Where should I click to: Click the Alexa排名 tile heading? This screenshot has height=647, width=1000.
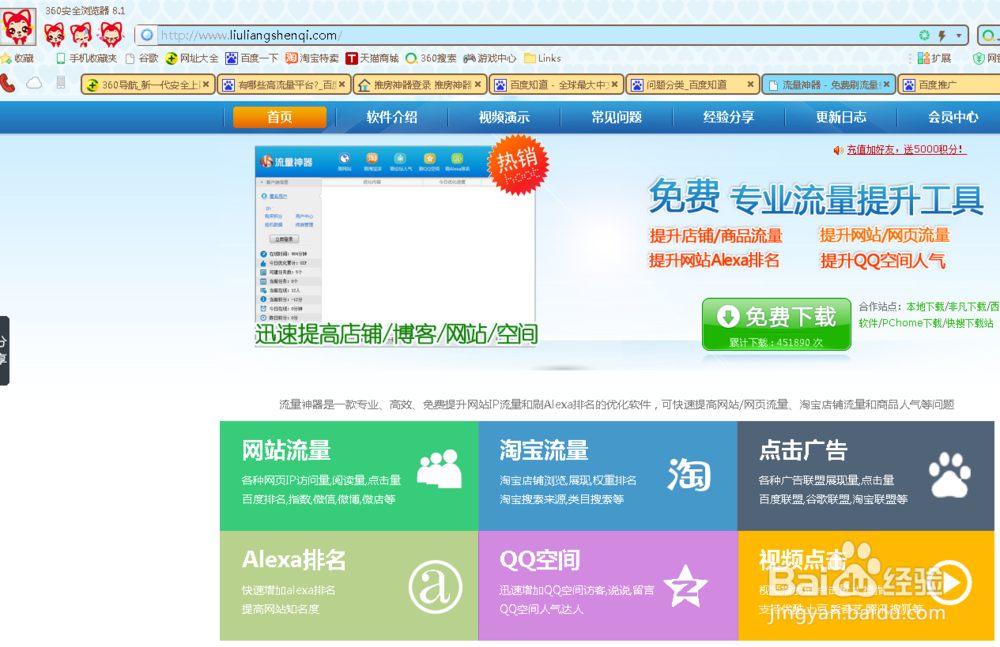pyautogui.click(x=294, y=560)
